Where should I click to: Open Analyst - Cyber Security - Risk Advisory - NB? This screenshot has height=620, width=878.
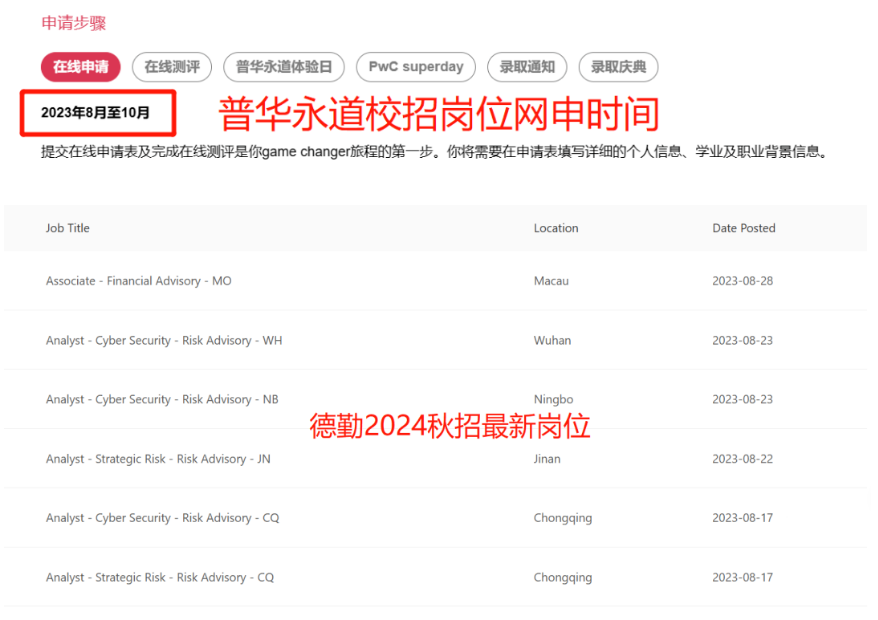pyautogui.click(x=162, y=399)
